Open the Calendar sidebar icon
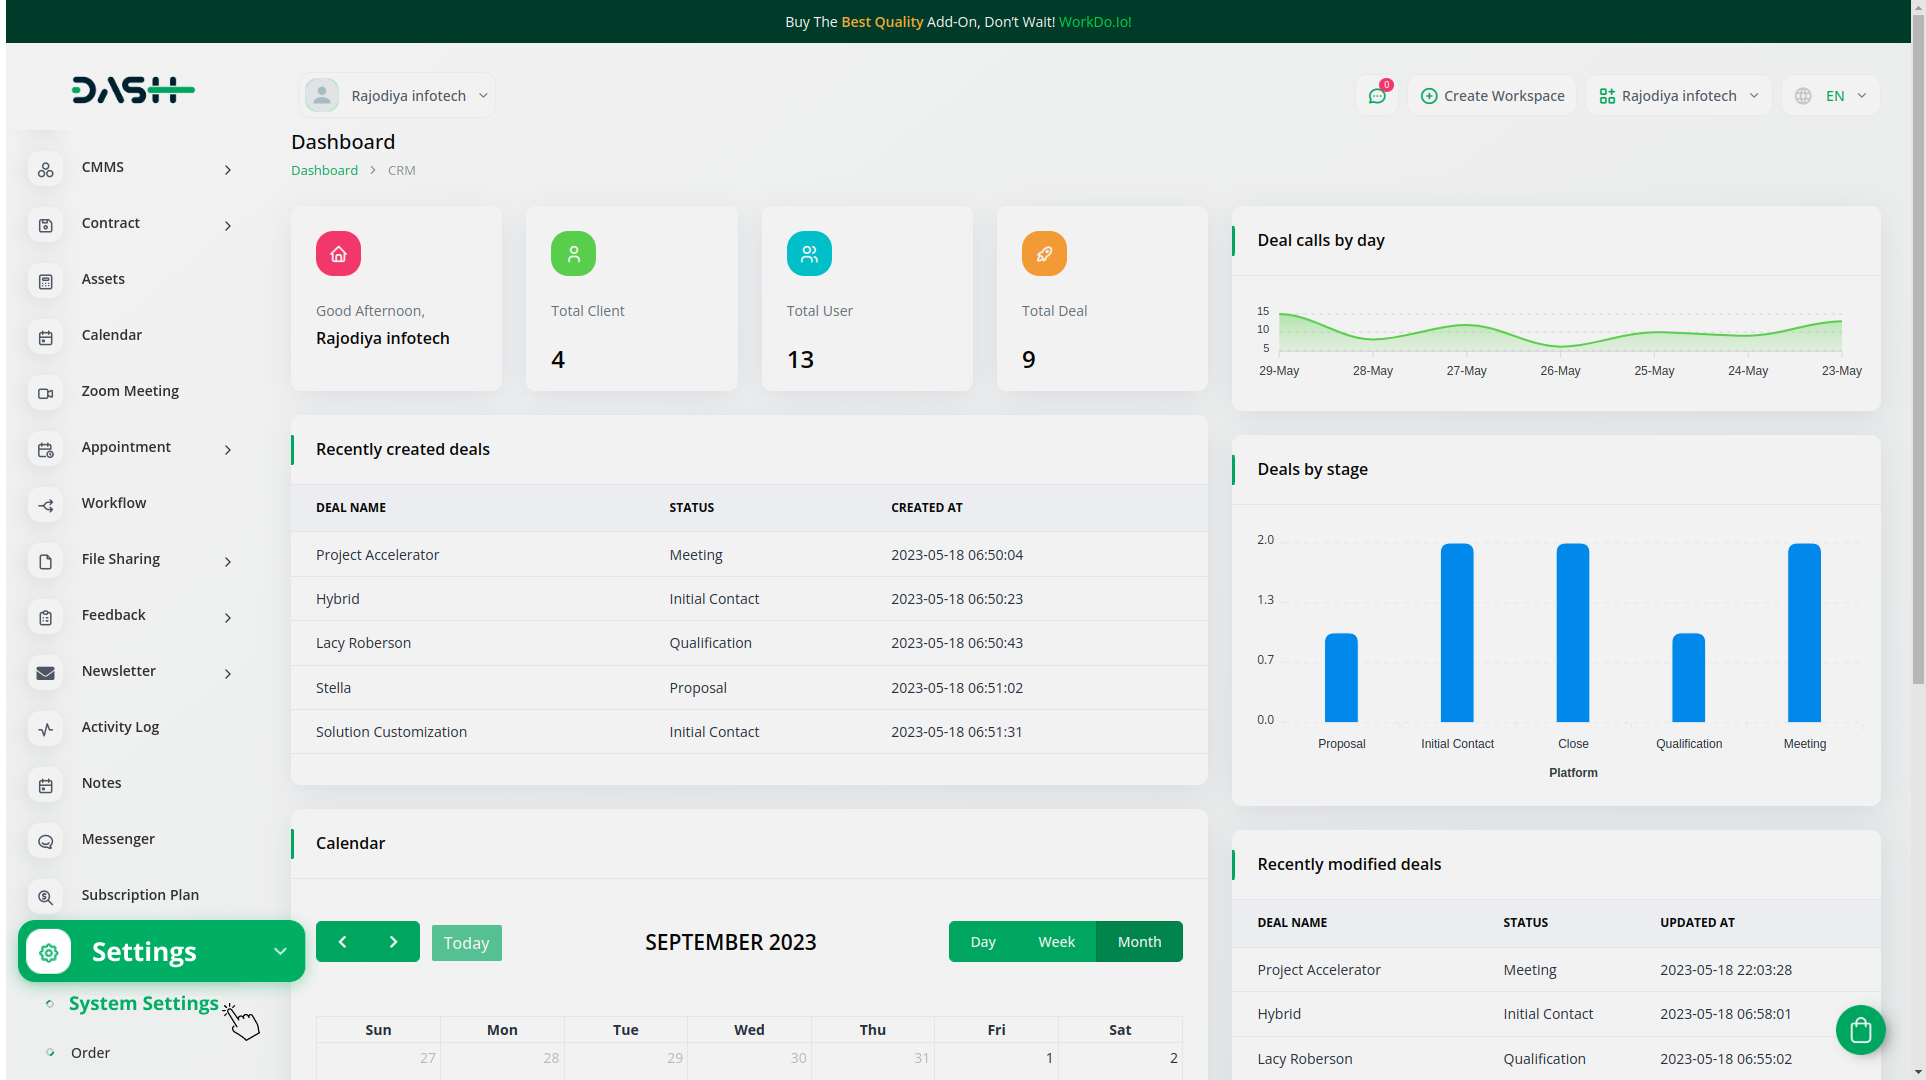The image size is (1926, 1080). pyautogui.click(x=46, y=338)
